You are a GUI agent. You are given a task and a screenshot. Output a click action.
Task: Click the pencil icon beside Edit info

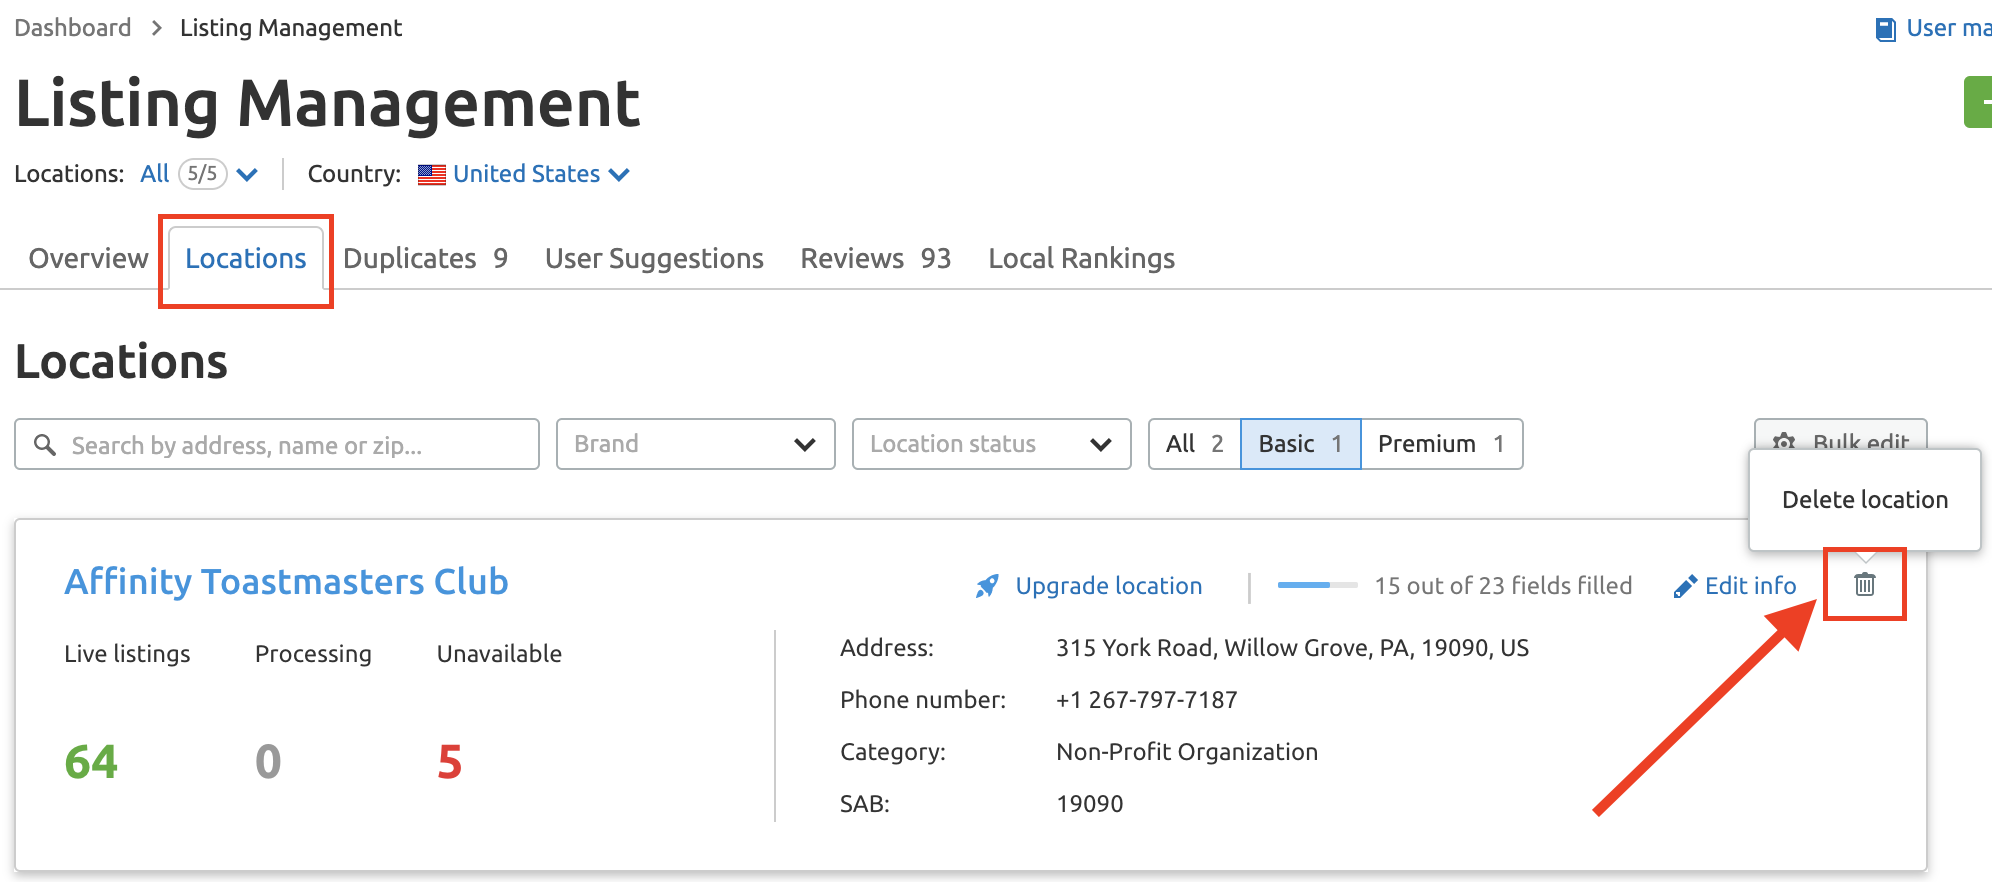click(x=1685, y=586)
